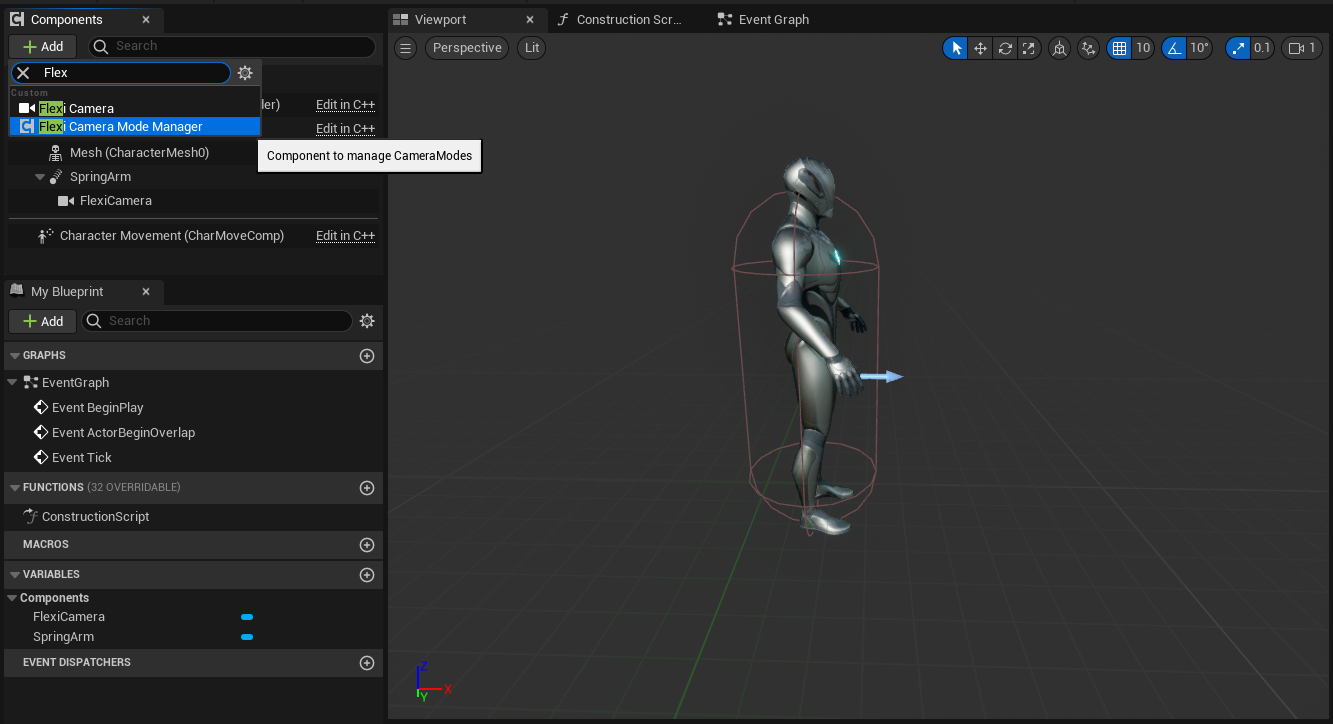This screenshot has height=724, width=1333.
Task: Click the coordinate system world/local icon
Action: point(1059,48)
